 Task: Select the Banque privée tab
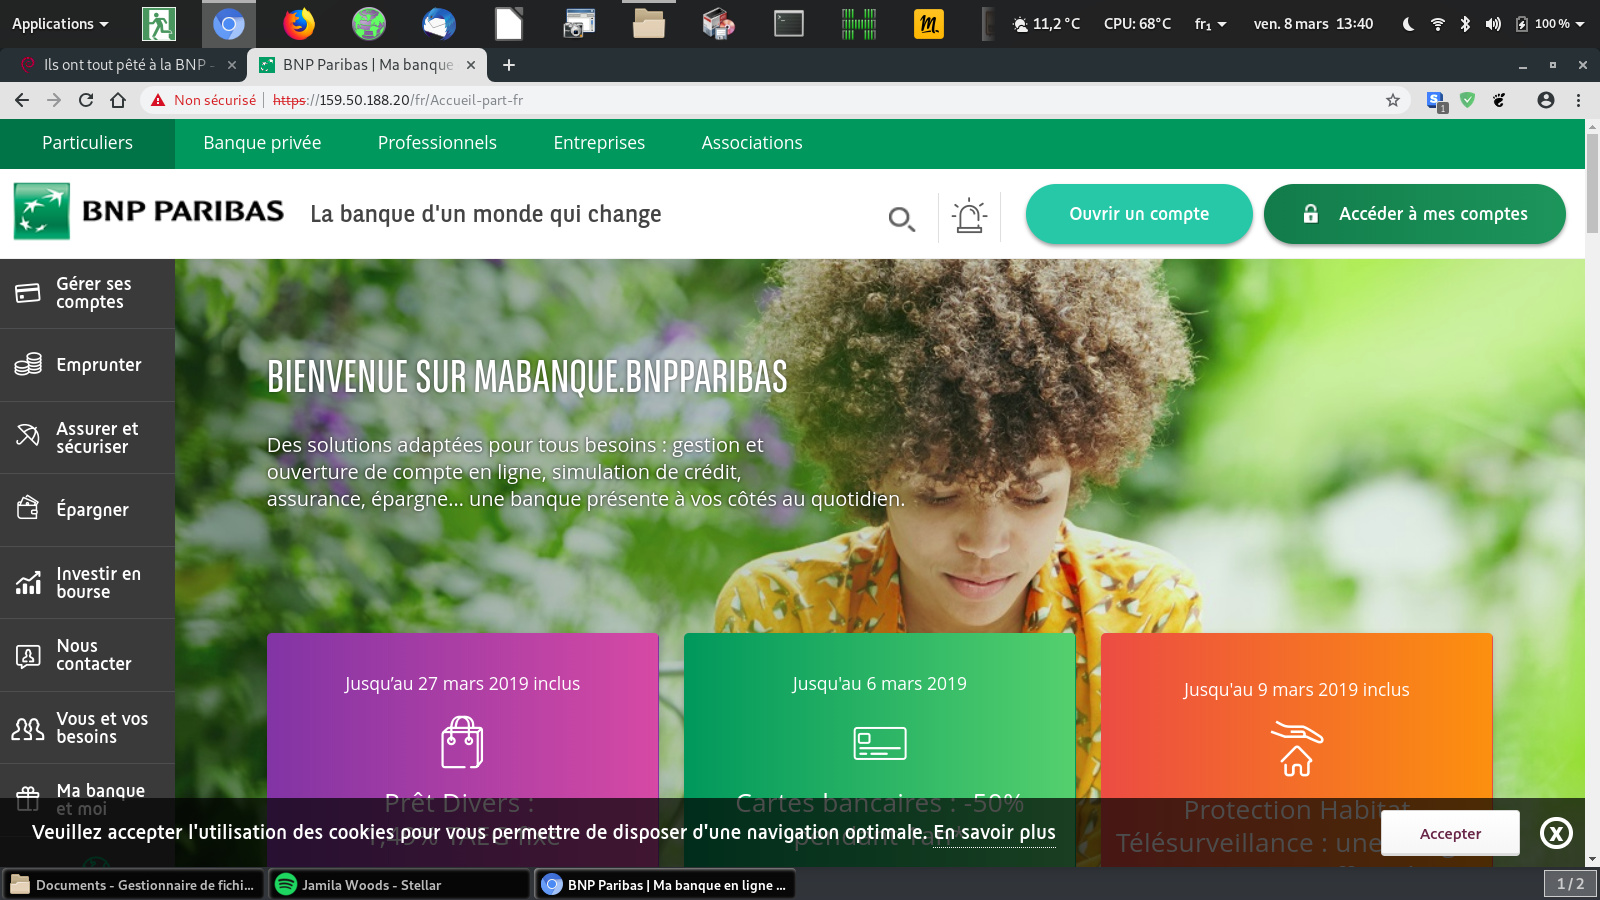pyautogui.click(x=262, y=143)
